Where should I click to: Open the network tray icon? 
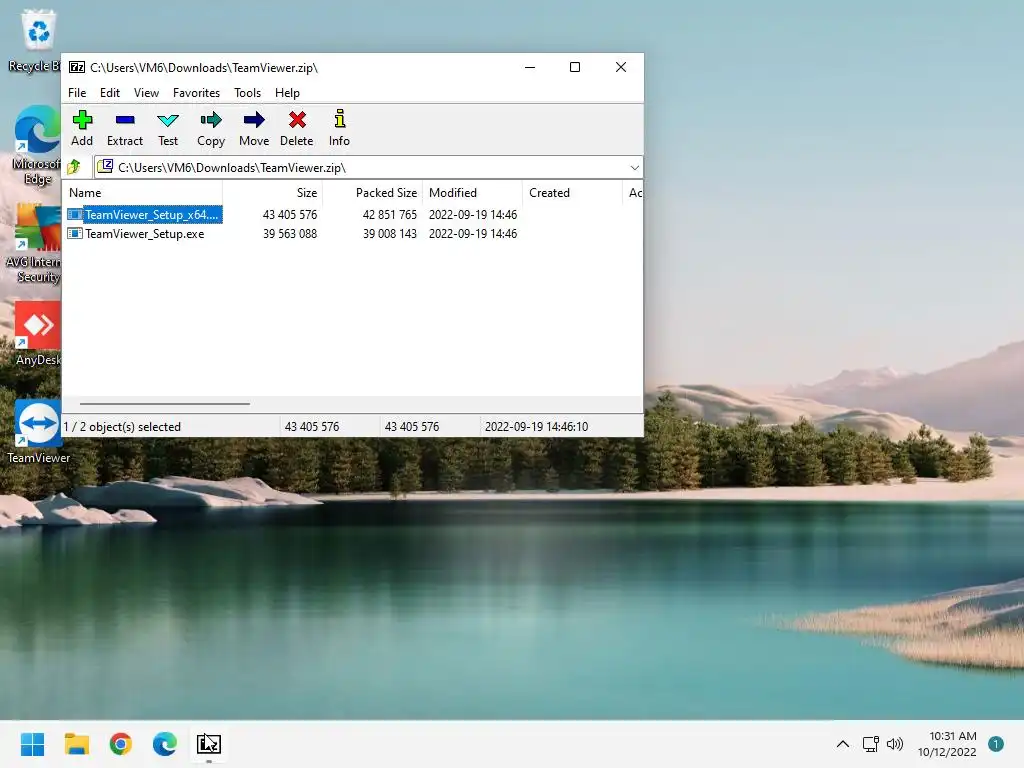click(x=871, y=744)
